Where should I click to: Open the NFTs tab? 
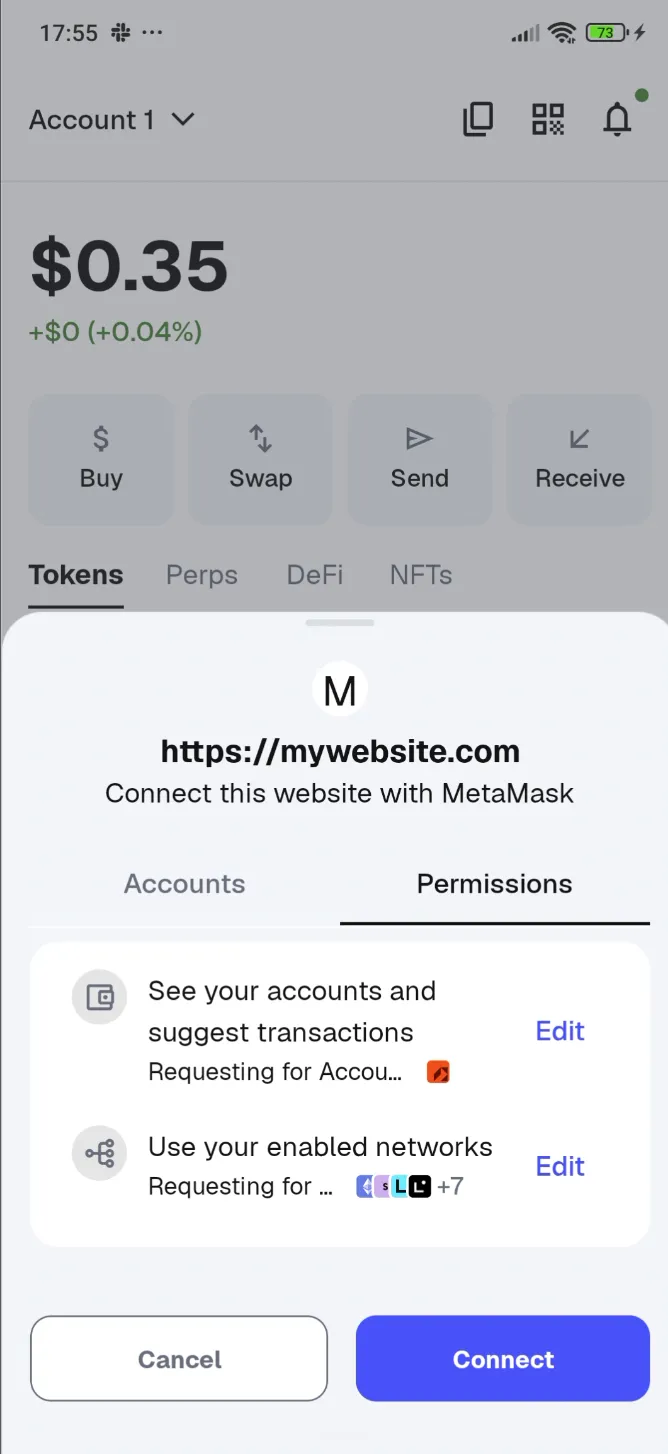[420, 575]
